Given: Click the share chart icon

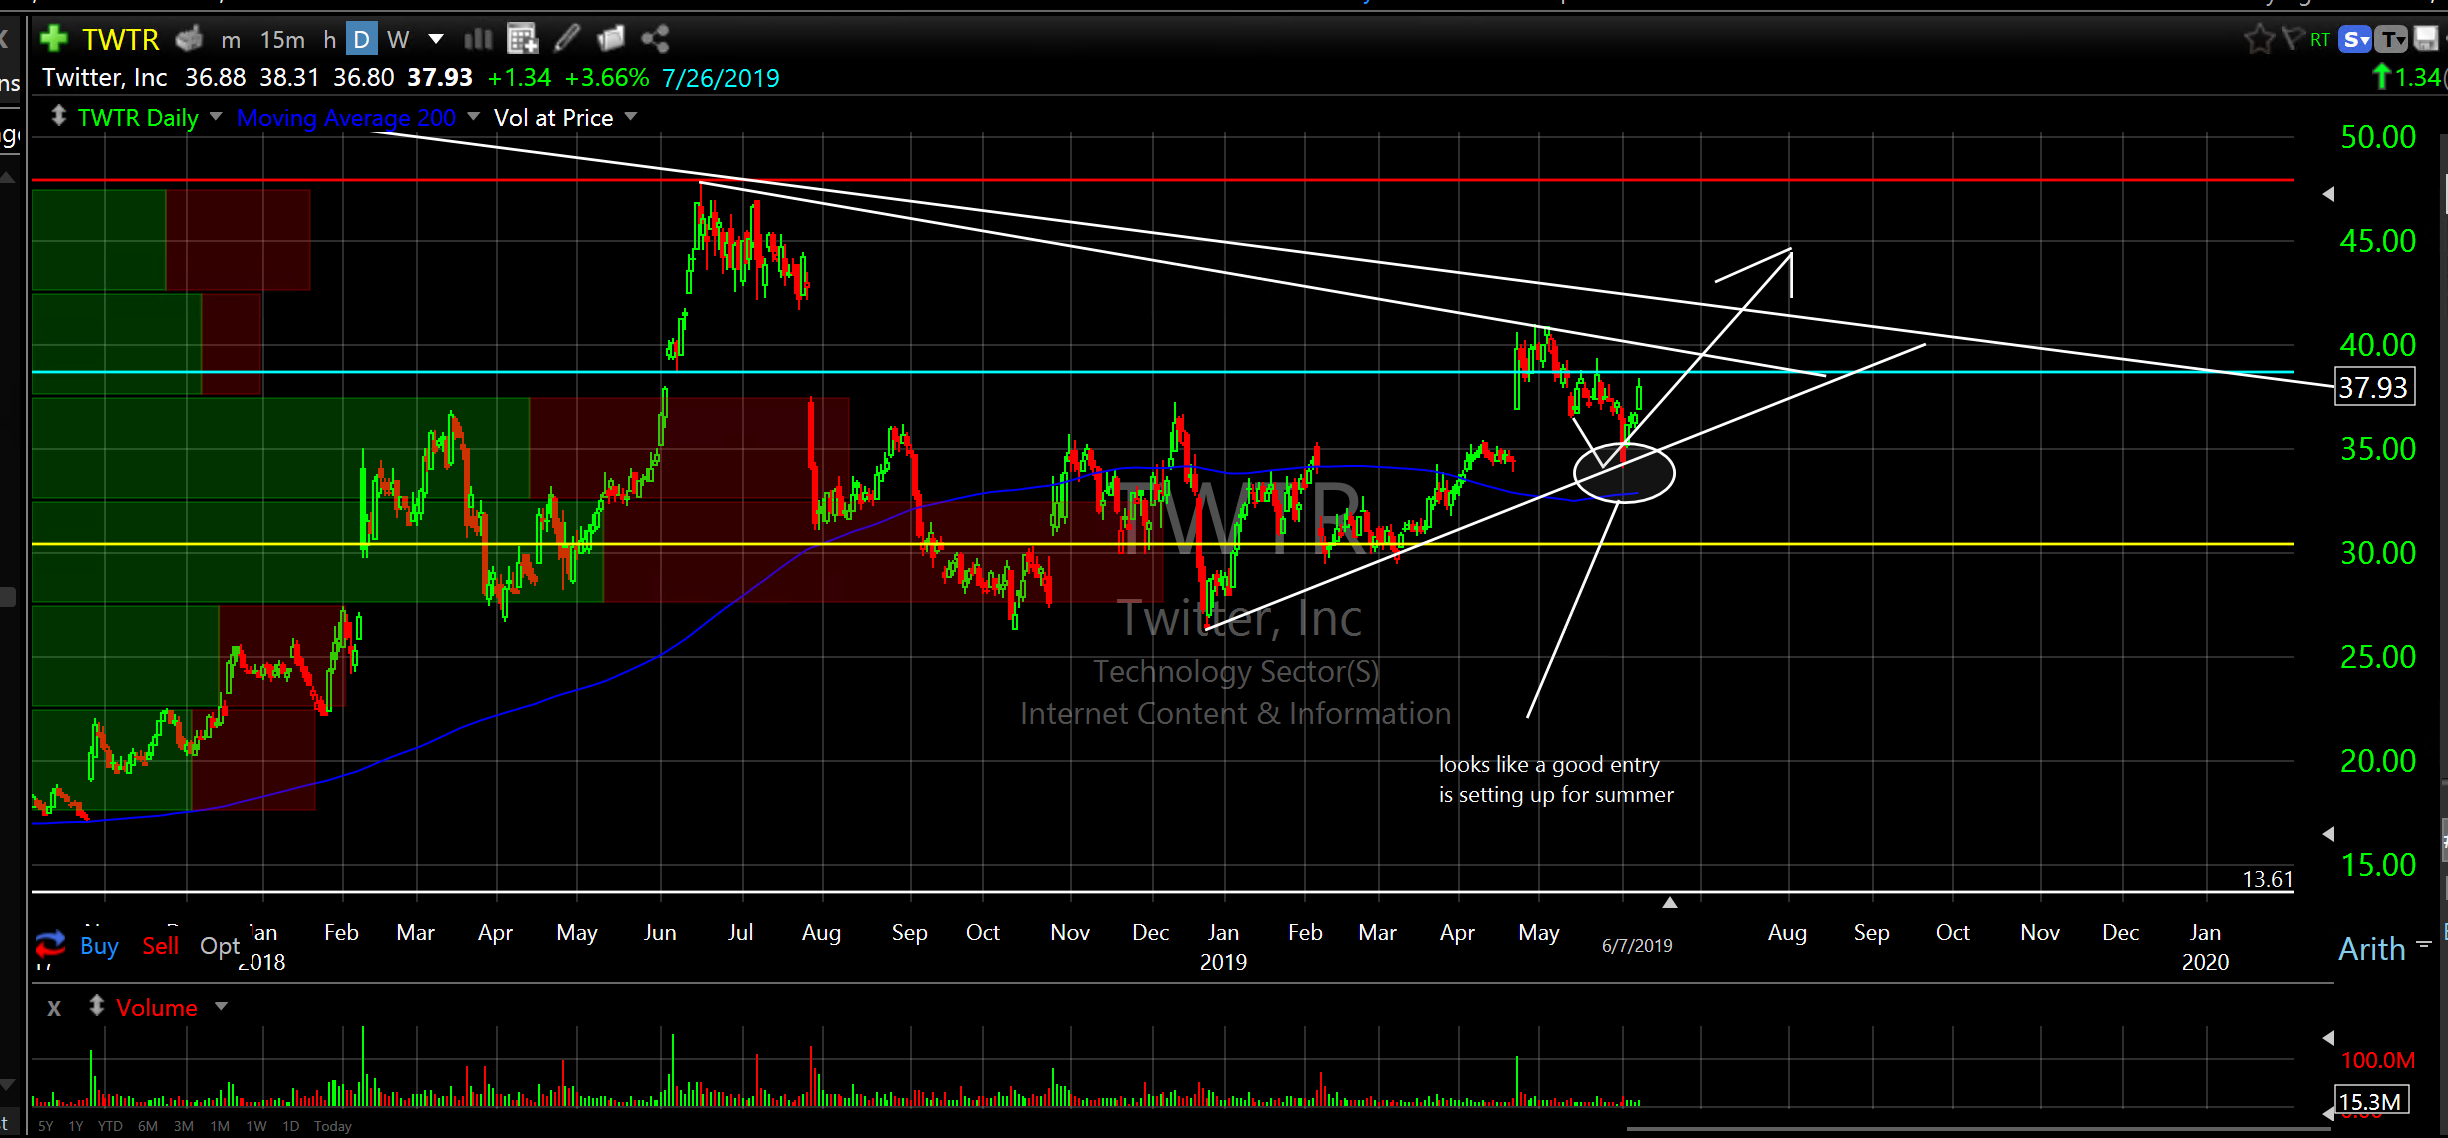Looking at the screenshot, I should [655, 39].
